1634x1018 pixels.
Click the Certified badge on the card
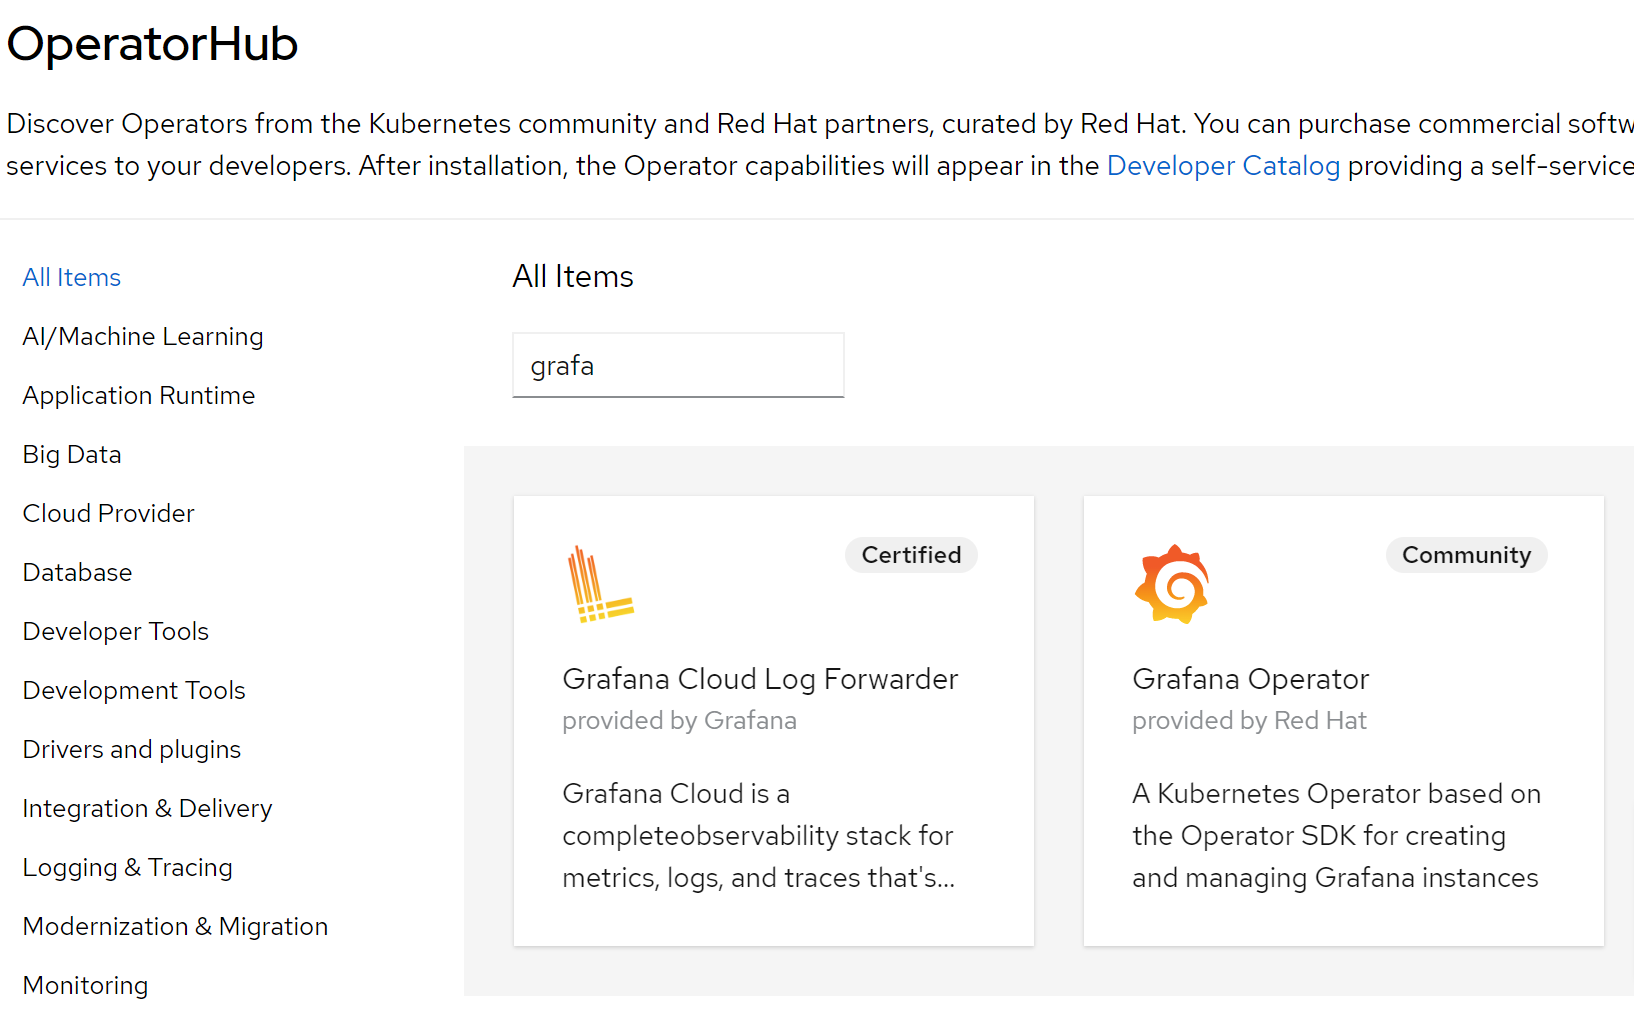coord(911,555)
